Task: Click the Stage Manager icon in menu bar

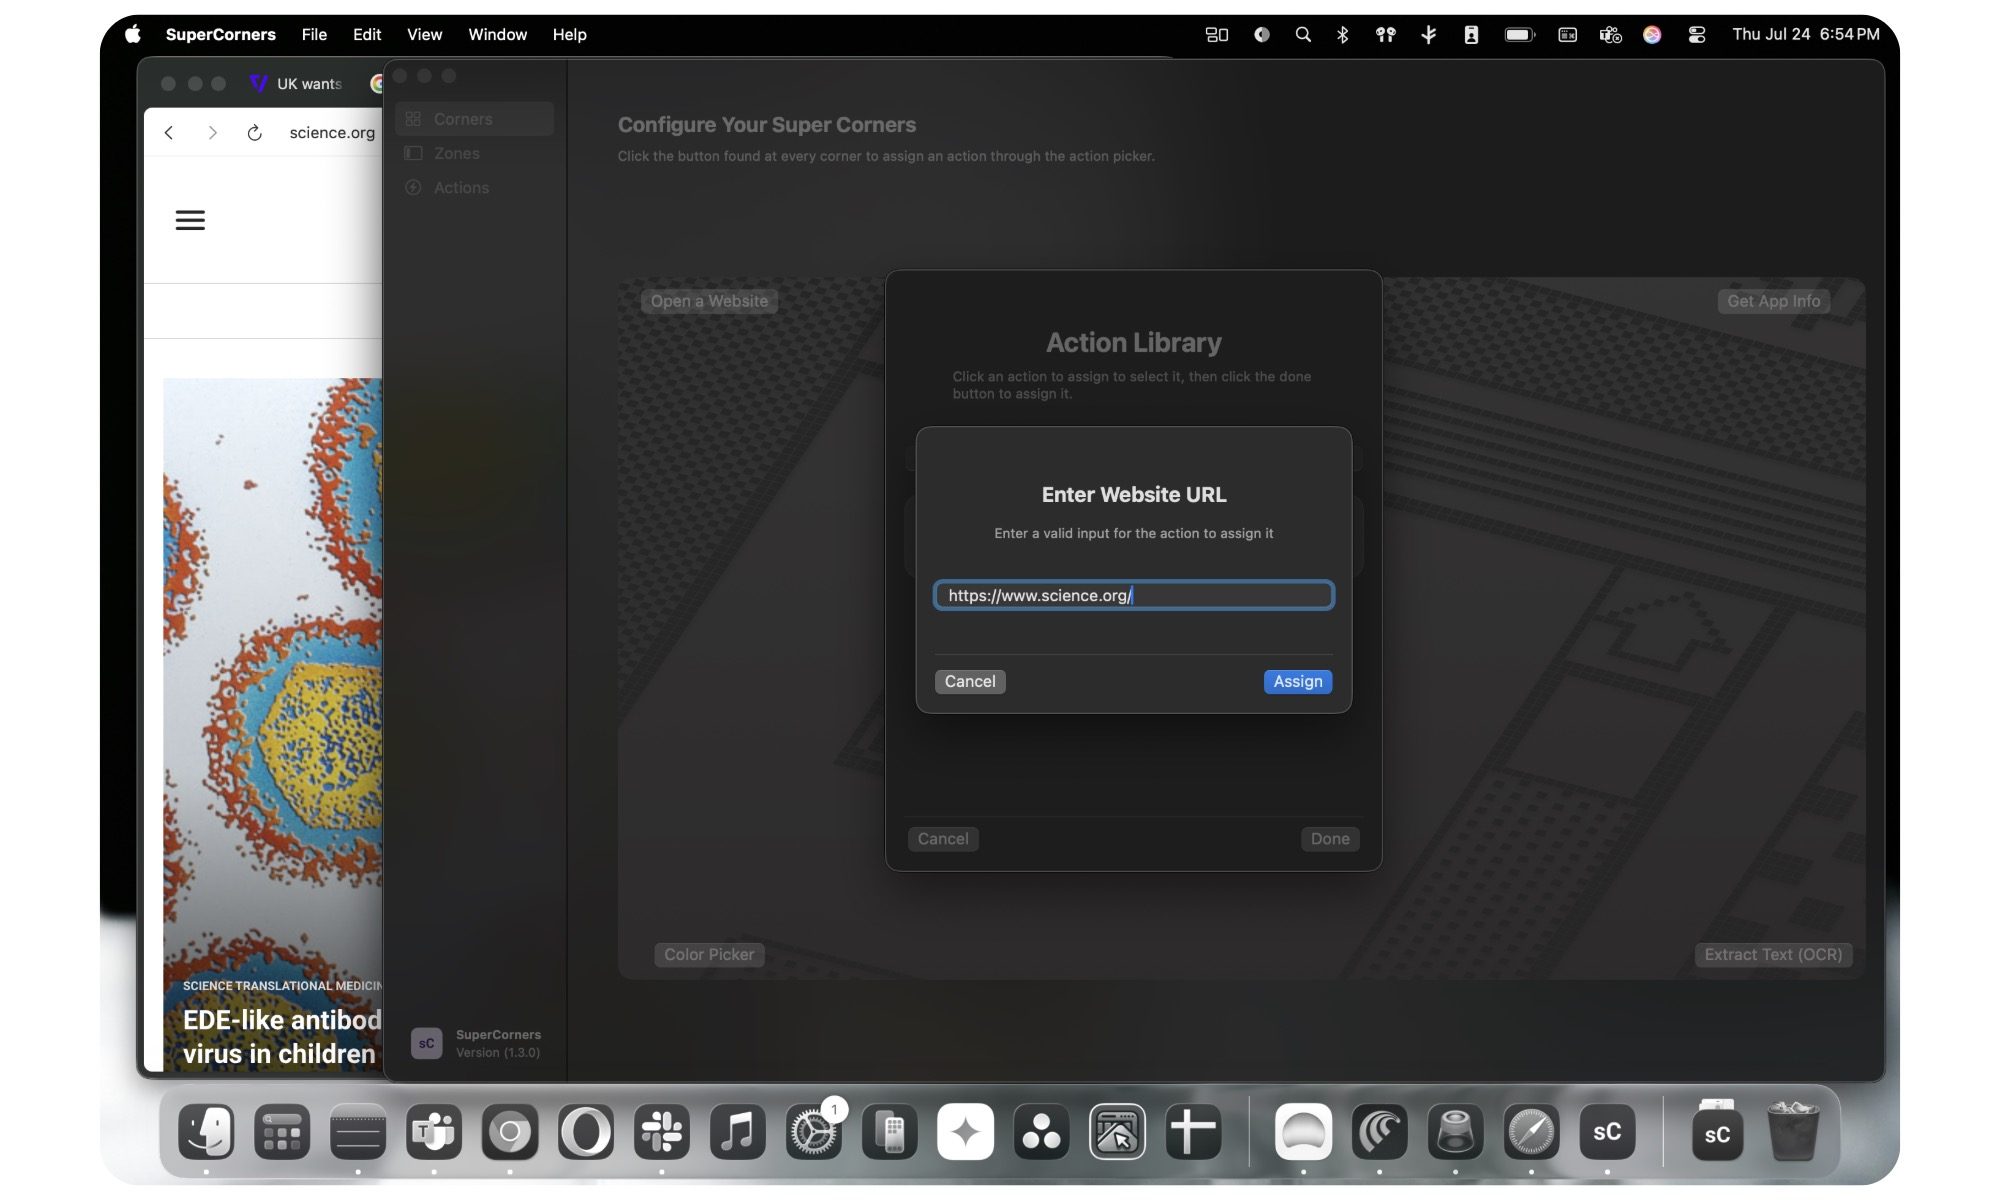Action: coord(1217,34)
